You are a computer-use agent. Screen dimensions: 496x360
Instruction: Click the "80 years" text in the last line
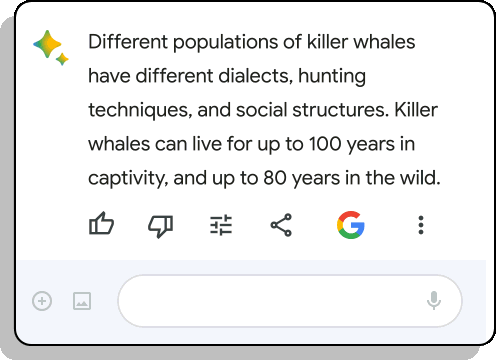[x=302, y=178]
